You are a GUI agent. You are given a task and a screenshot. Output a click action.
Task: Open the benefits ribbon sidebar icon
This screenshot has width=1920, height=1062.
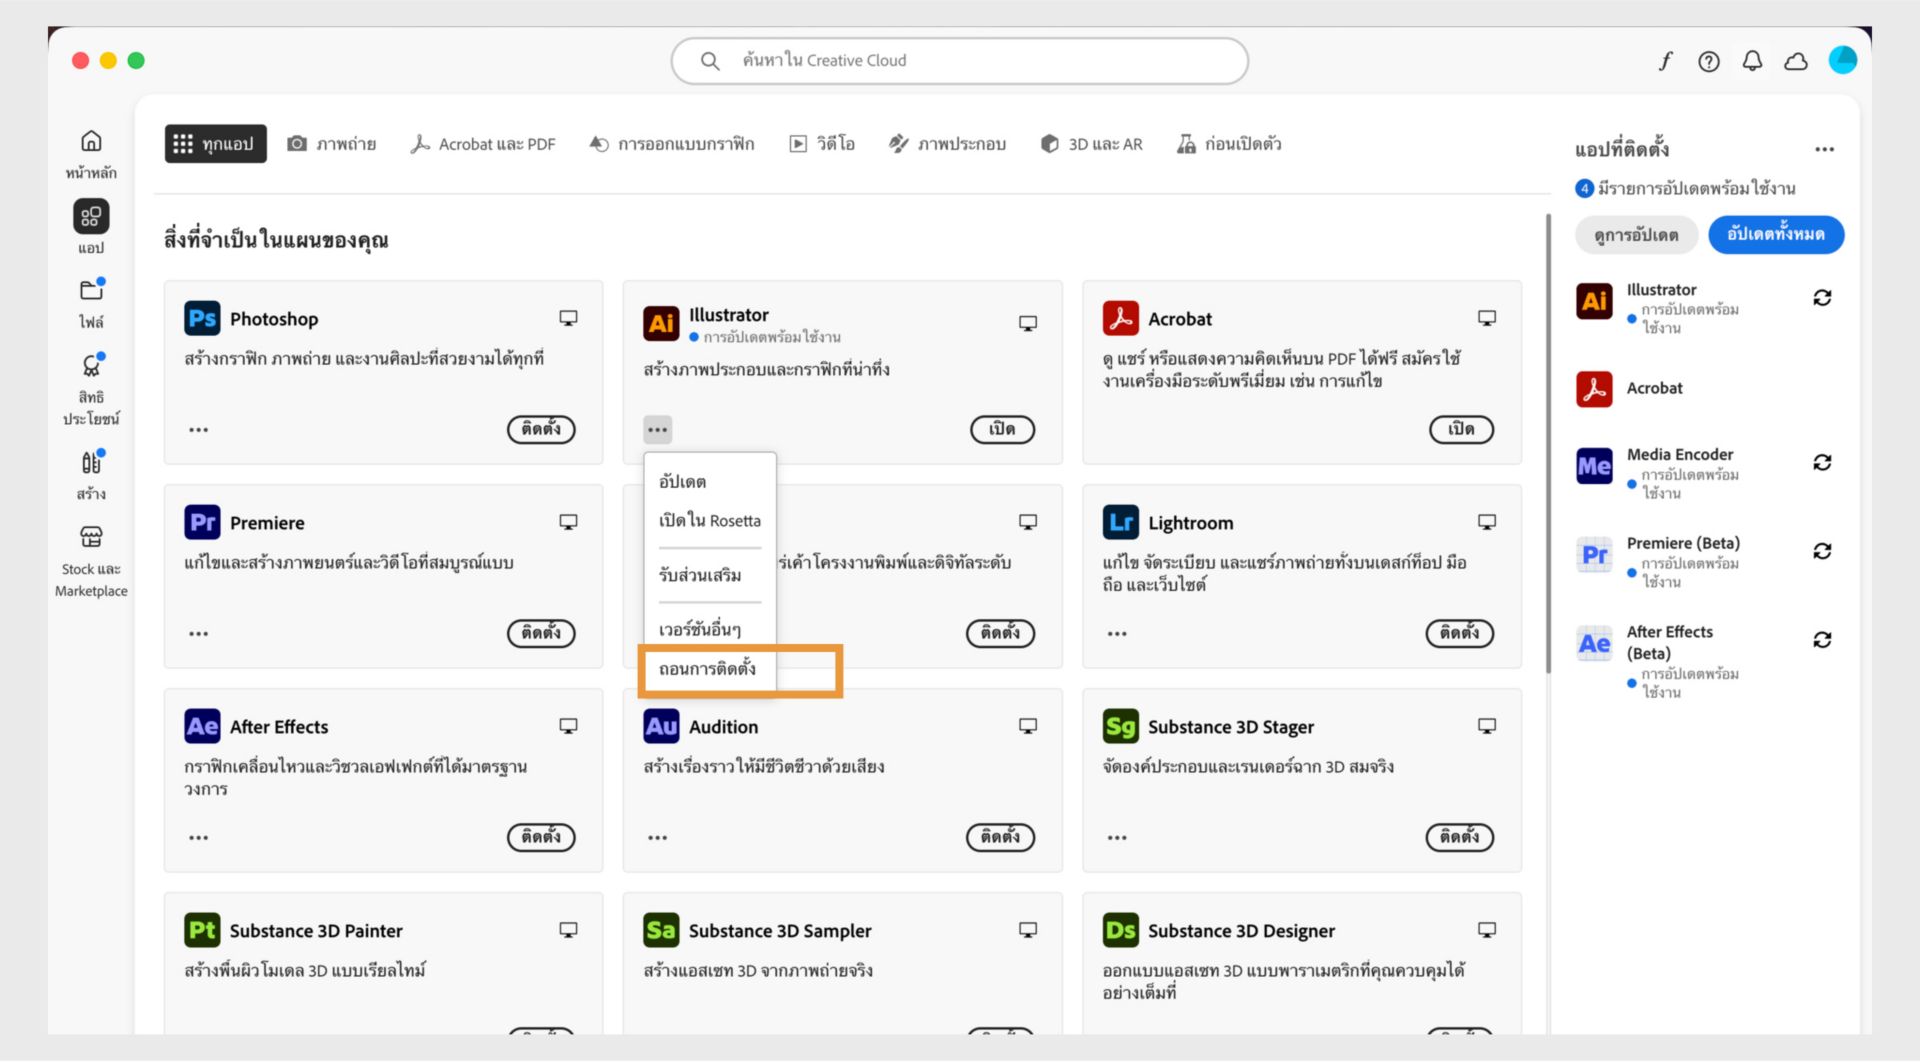91,365
